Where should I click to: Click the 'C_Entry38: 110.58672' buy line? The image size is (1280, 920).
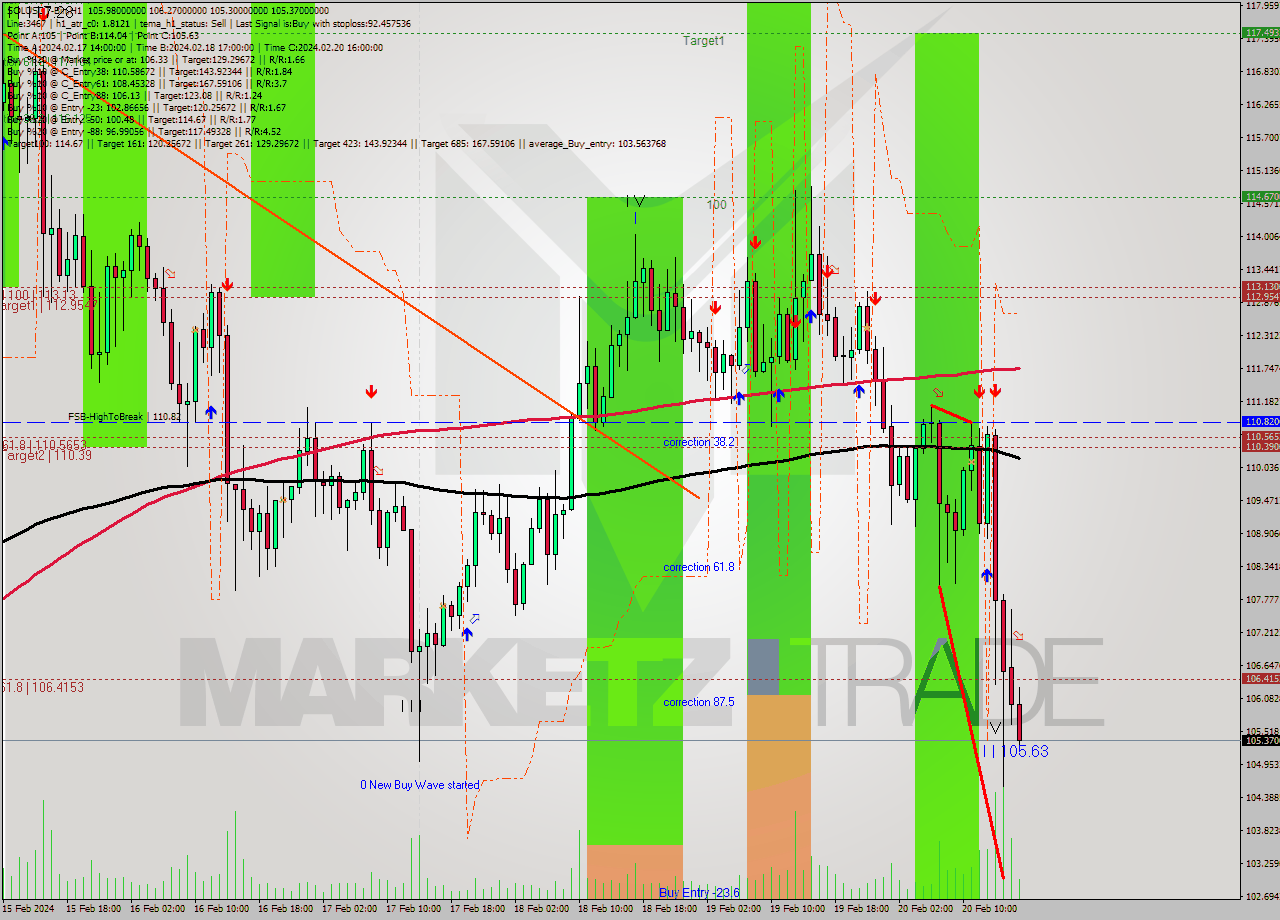pos(148,71)
